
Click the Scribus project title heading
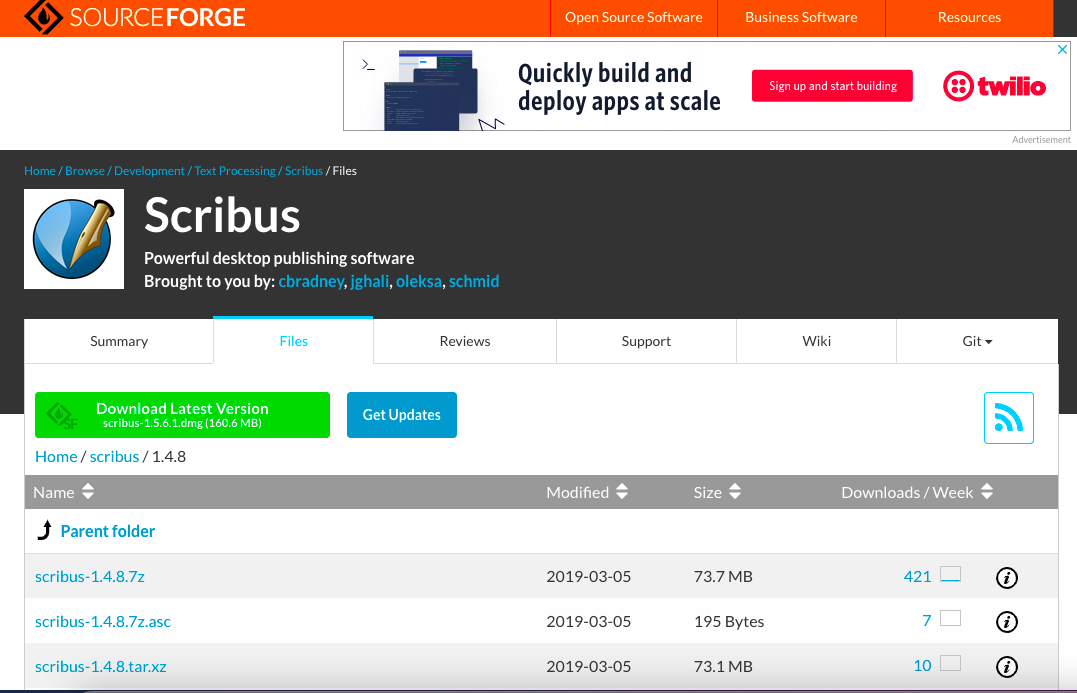point(222,215)
